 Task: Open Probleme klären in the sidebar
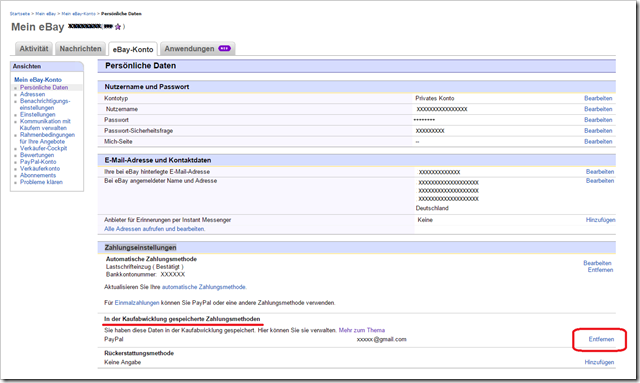(x=41, y=182)
